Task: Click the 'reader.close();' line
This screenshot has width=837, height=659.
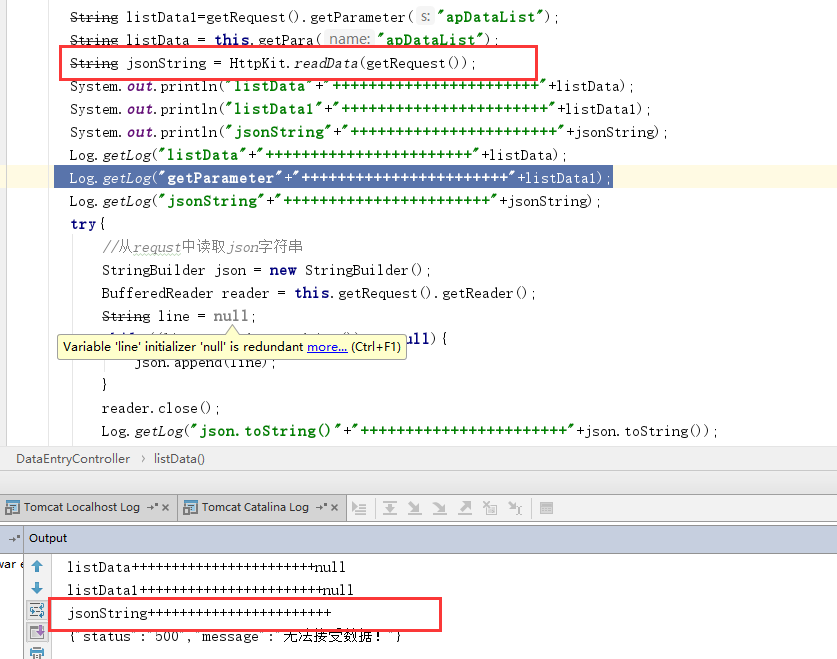Action: click(160, 408)
